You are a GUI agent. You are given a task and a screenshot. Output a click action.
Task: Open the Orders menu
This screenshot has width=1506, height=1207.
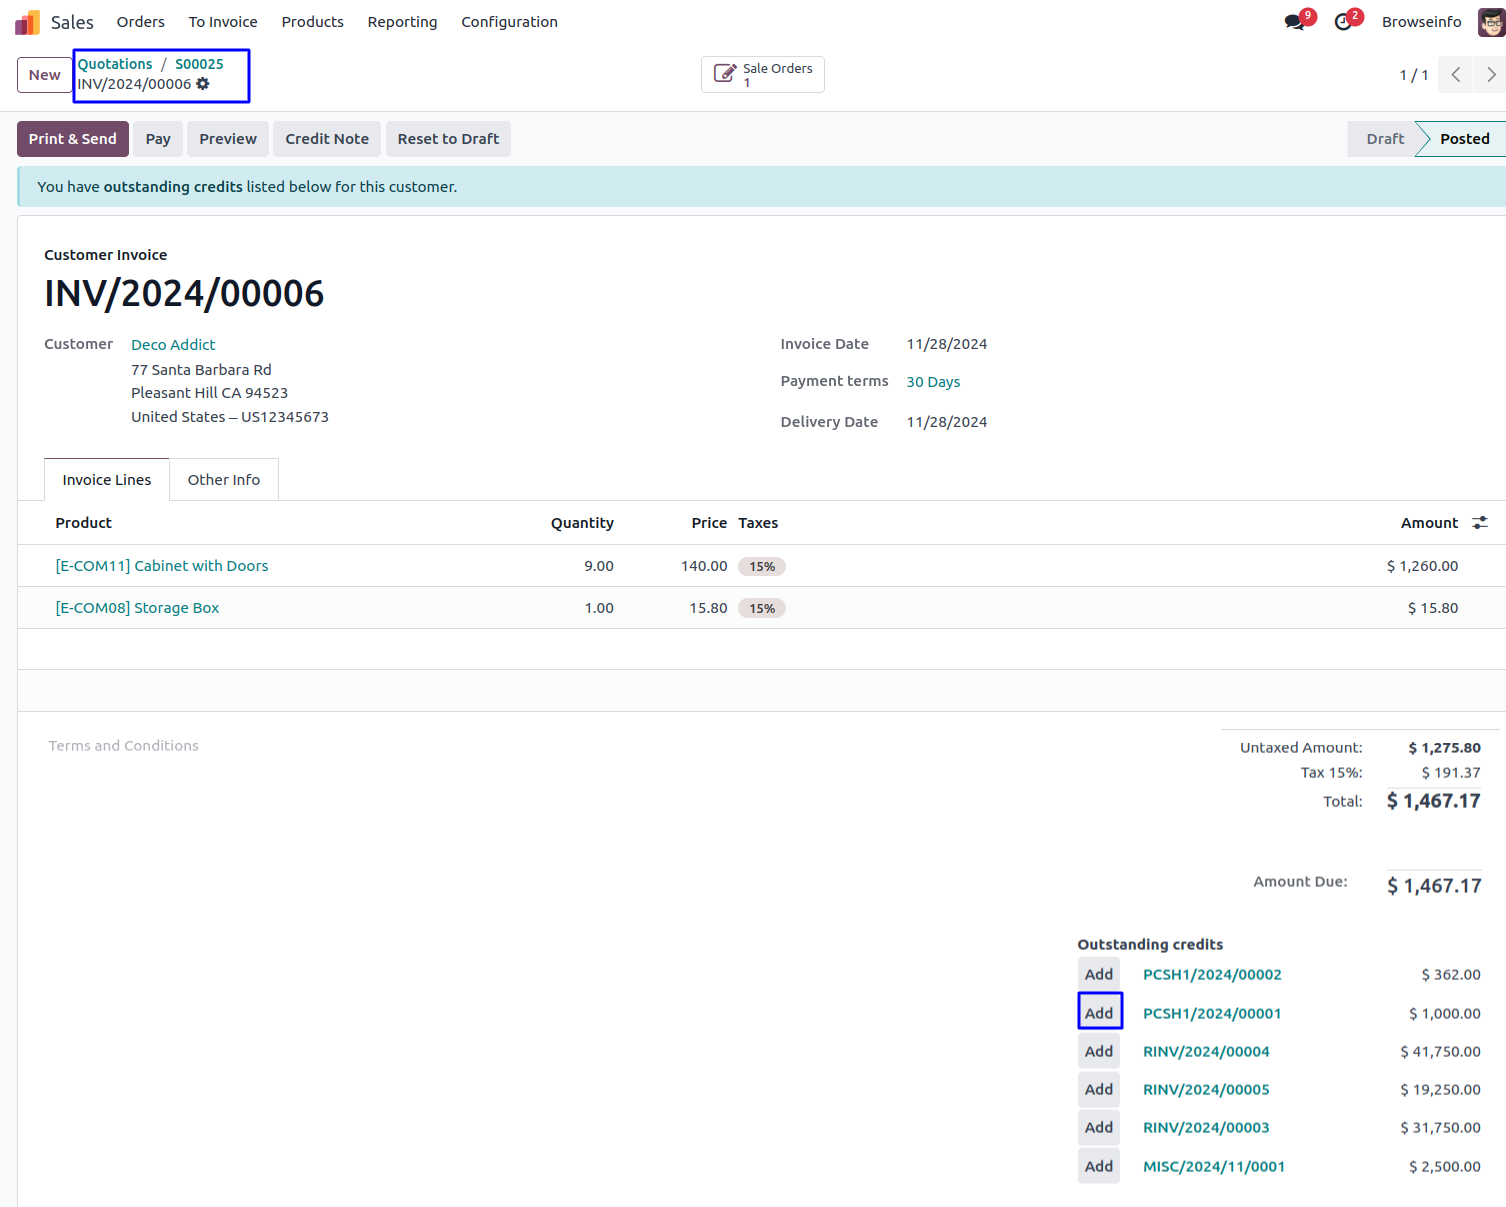click(x=140, y=22)
